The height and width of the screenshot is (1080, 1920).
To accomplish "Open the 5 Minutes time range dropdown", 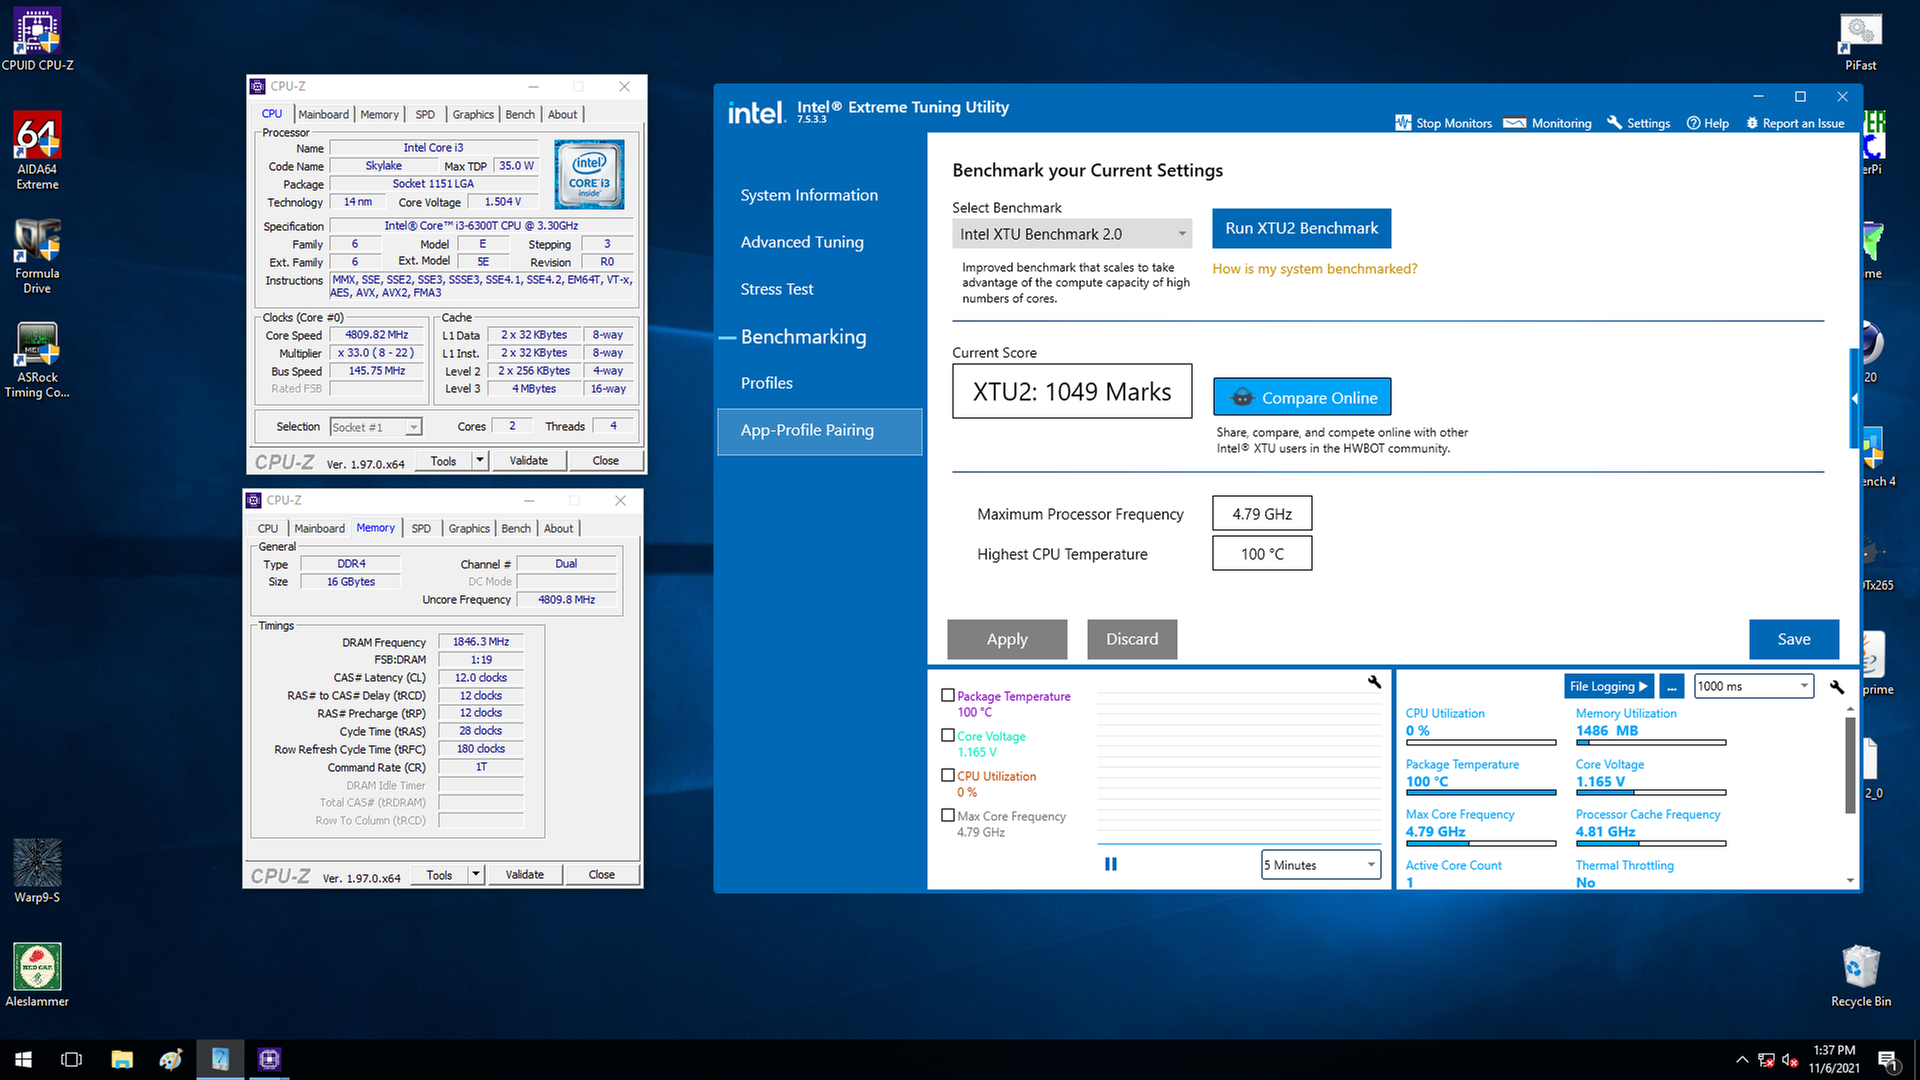I will tap(1321, 865).
